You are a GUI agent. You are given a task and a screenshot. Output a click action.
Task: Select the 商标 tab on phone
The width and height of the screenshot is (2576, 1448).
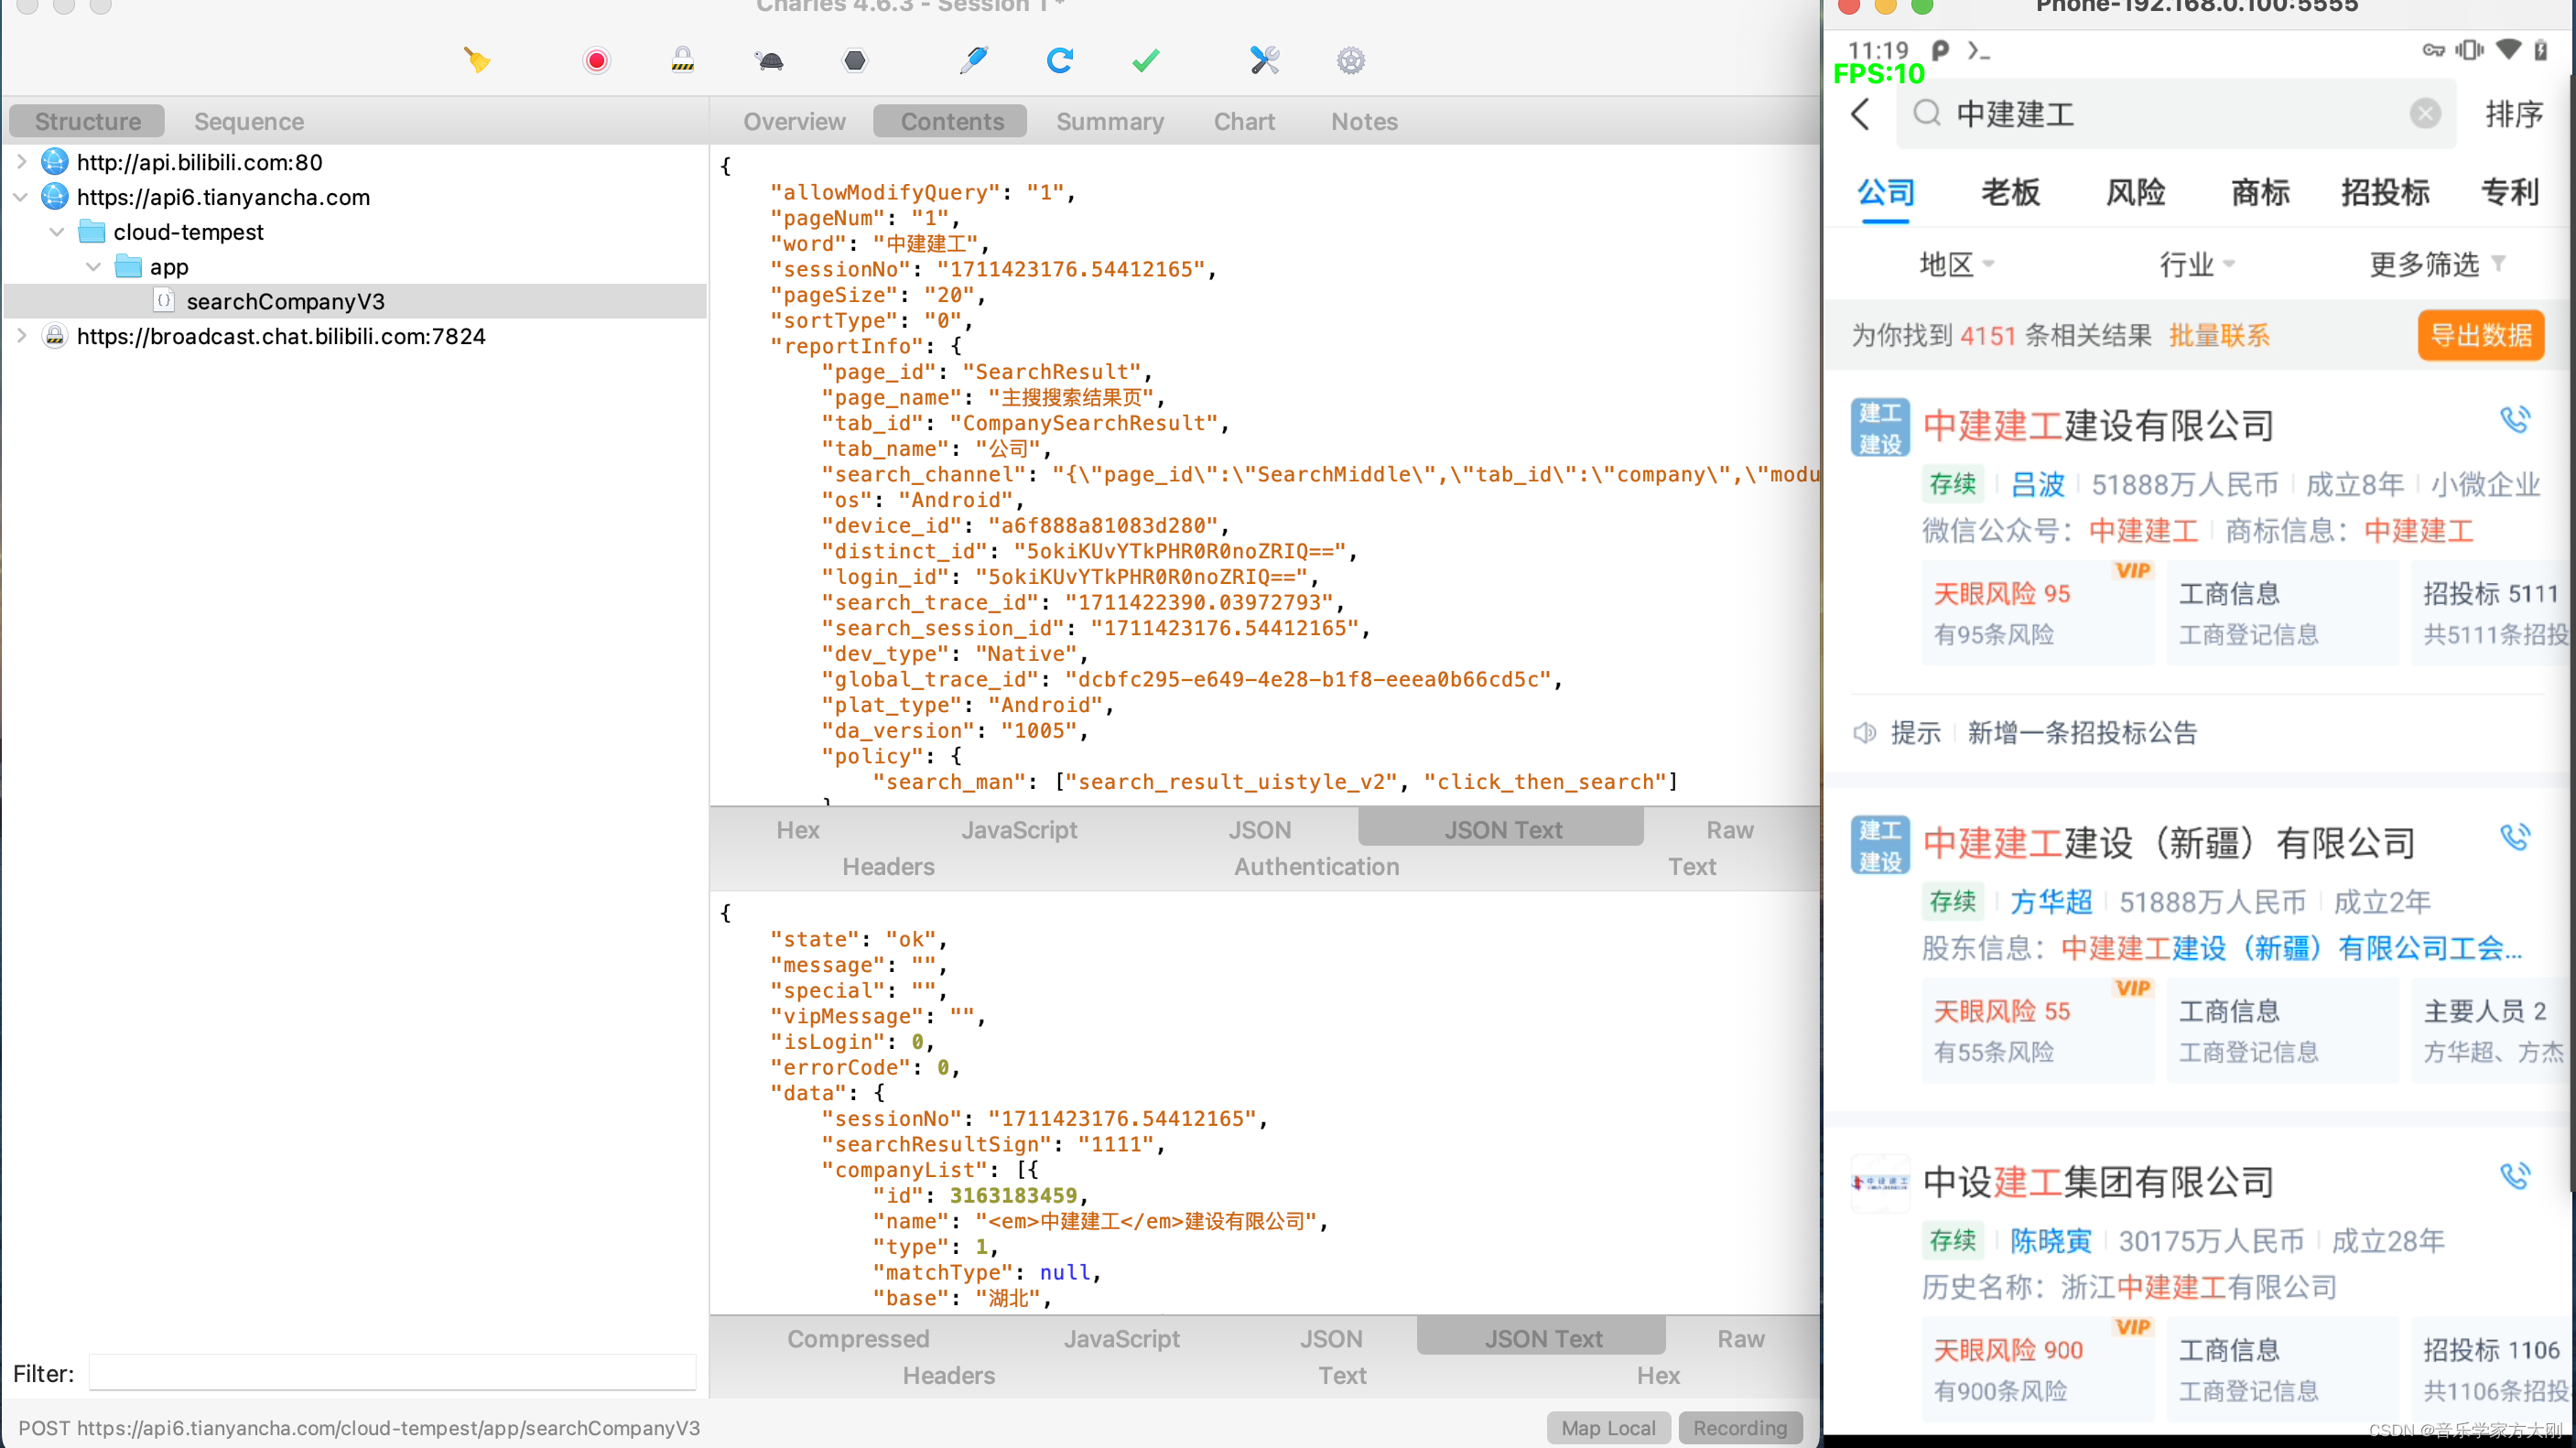point(2260,191)
